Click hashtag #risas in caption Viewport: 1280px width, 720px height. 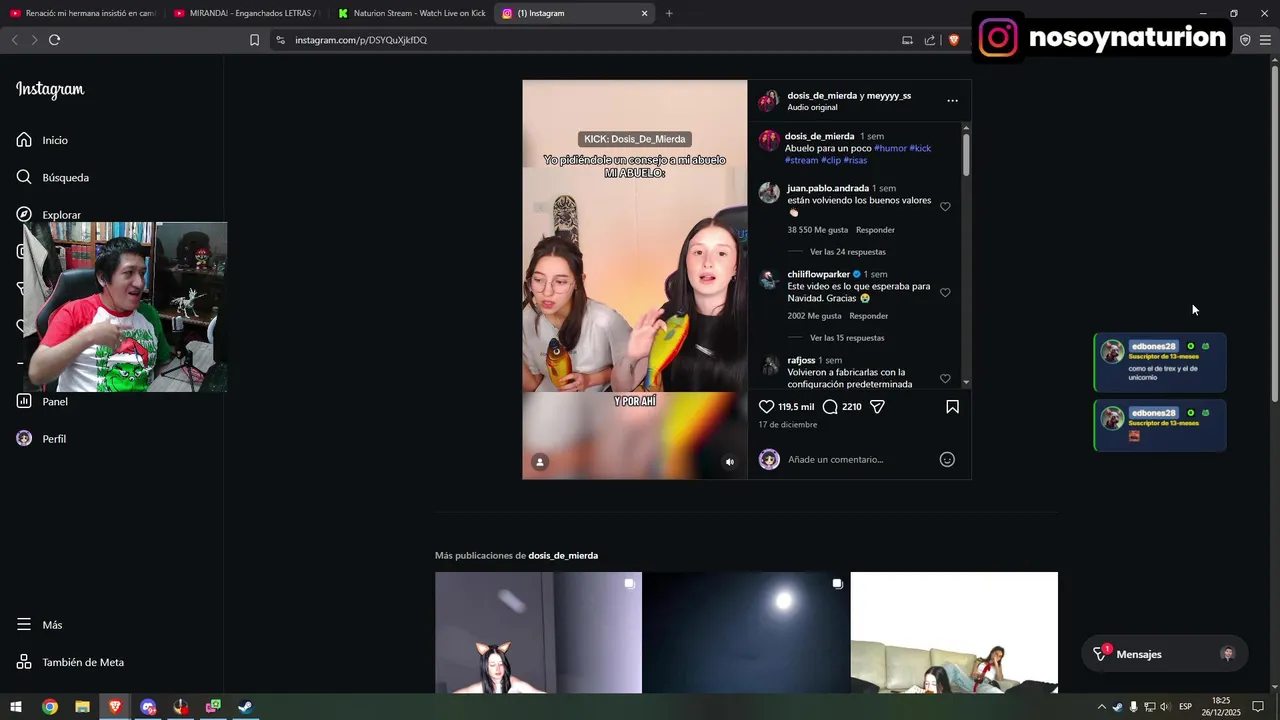coord(855,160)
